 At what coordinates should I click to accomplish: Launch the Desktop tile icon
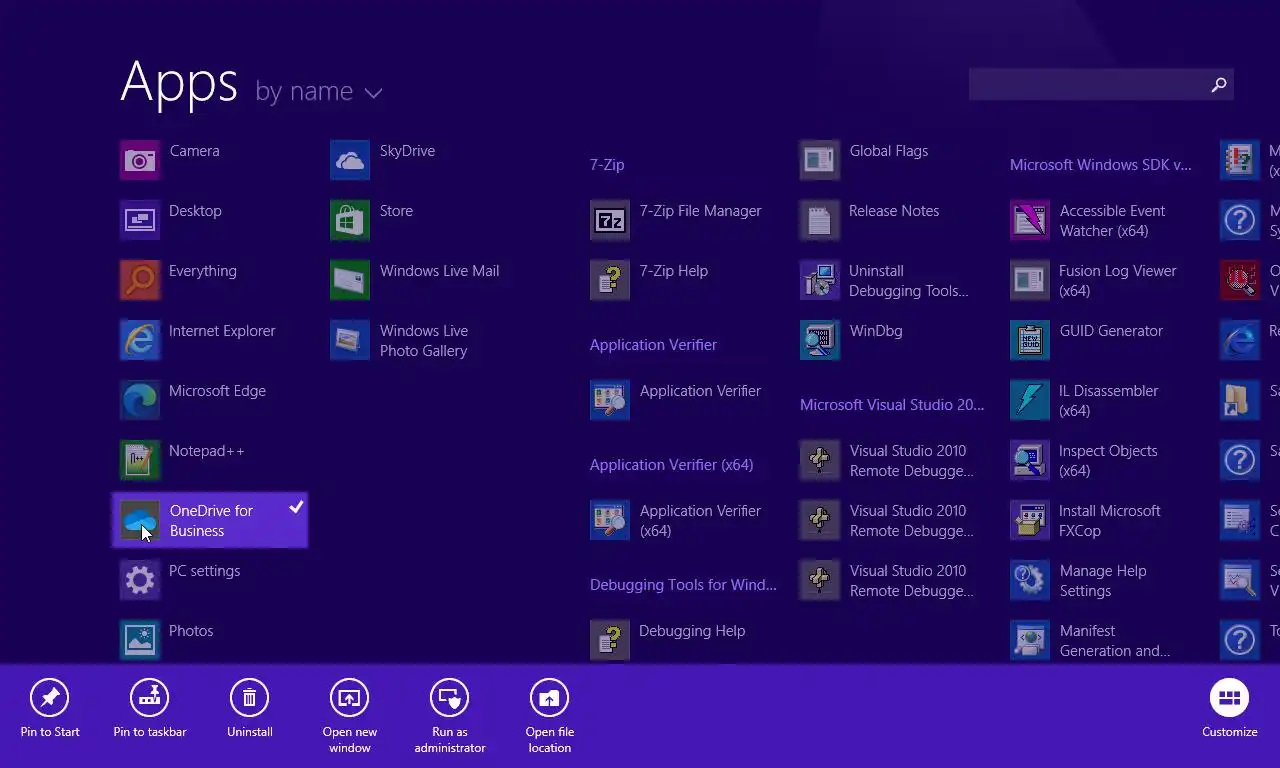point(140,220)
